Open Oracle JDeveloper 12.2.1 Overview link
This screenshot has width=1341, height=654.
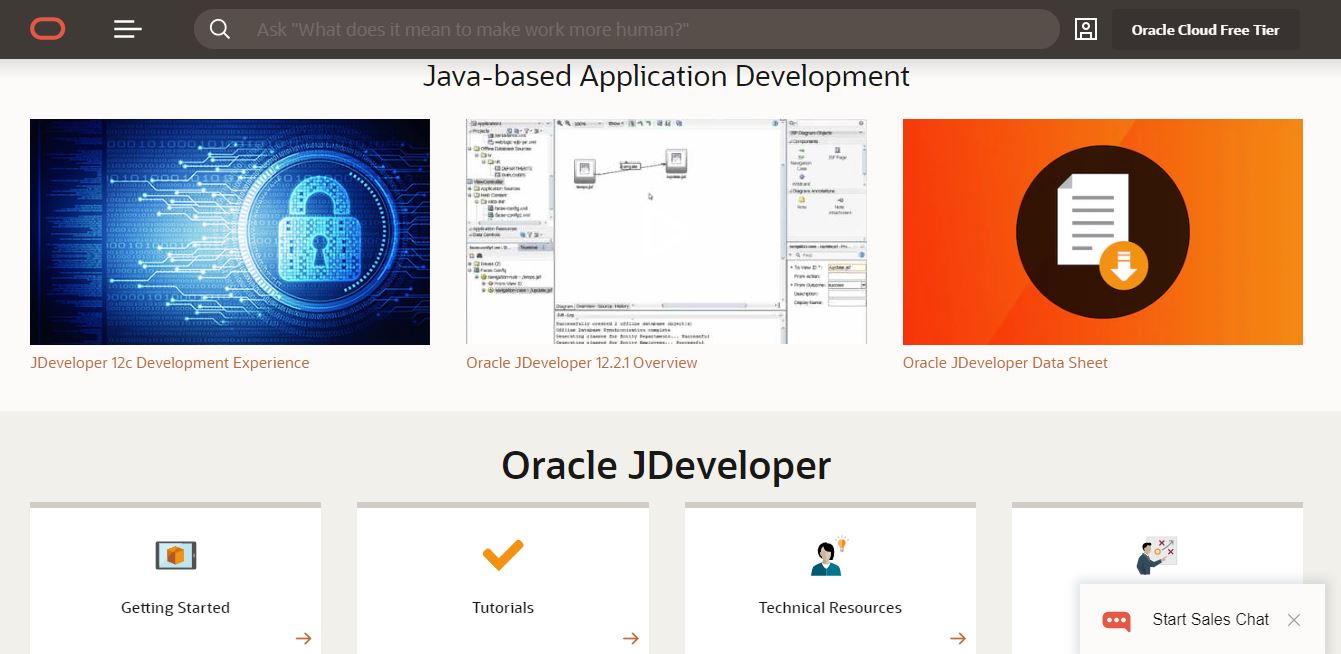coord(582,363)
